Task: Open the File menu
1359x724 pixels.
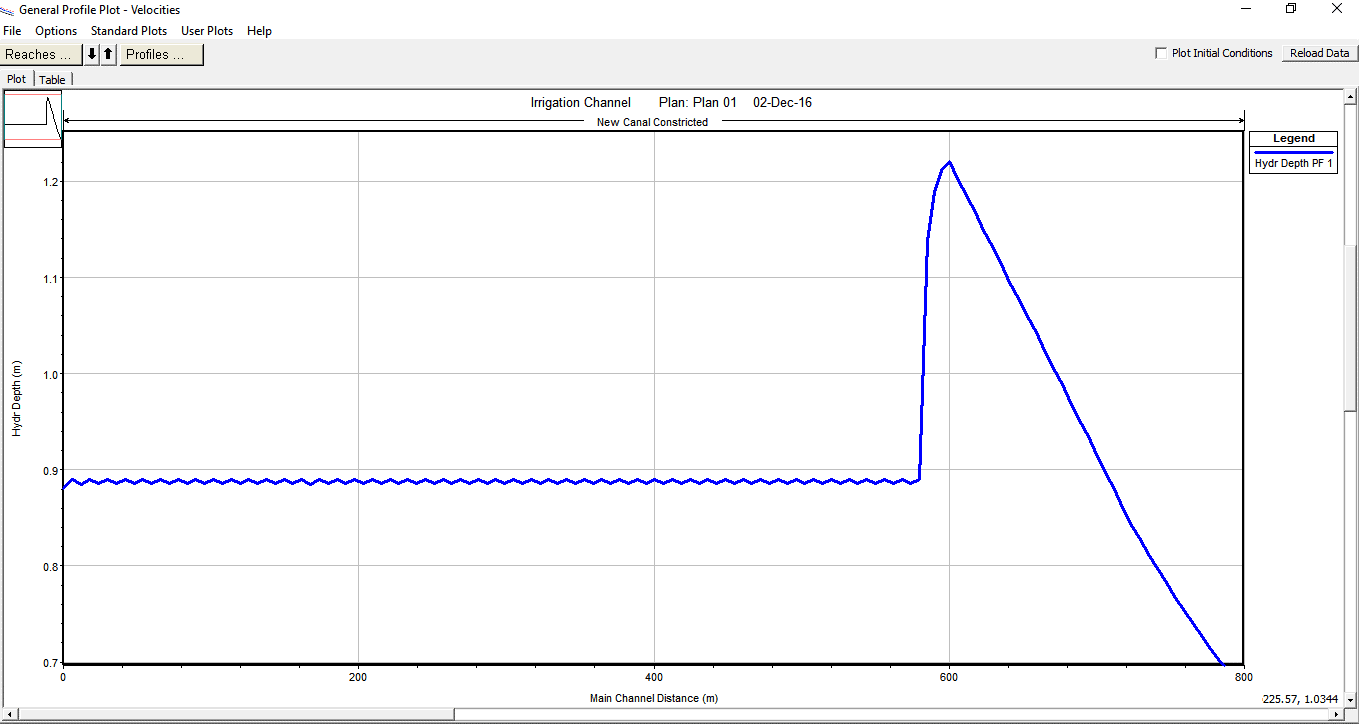Action: [x=12, y=31]
